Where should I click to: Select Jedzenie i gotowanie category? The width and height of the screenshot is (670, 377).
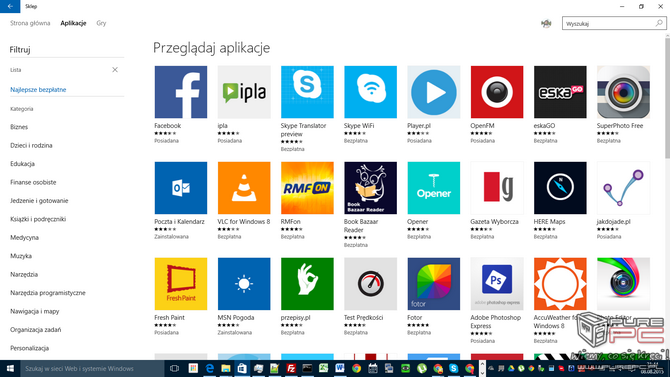(x=39, y=200)
